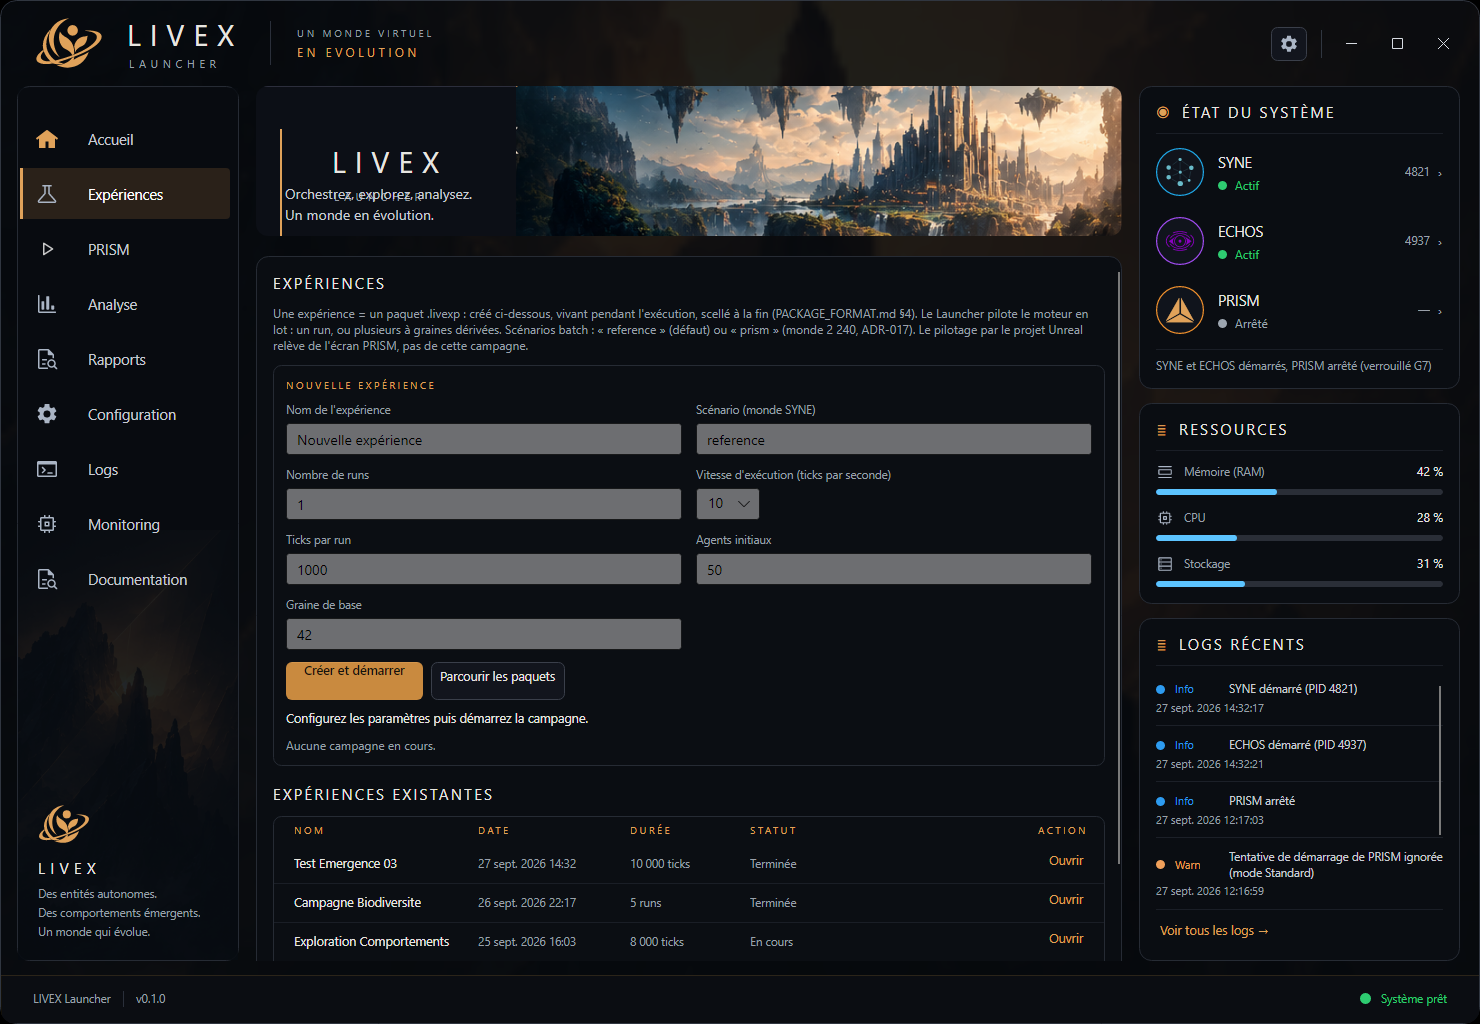Click the État du système header icon
Viewport: 1480px width, 1024px height.
coord(1163,113)
